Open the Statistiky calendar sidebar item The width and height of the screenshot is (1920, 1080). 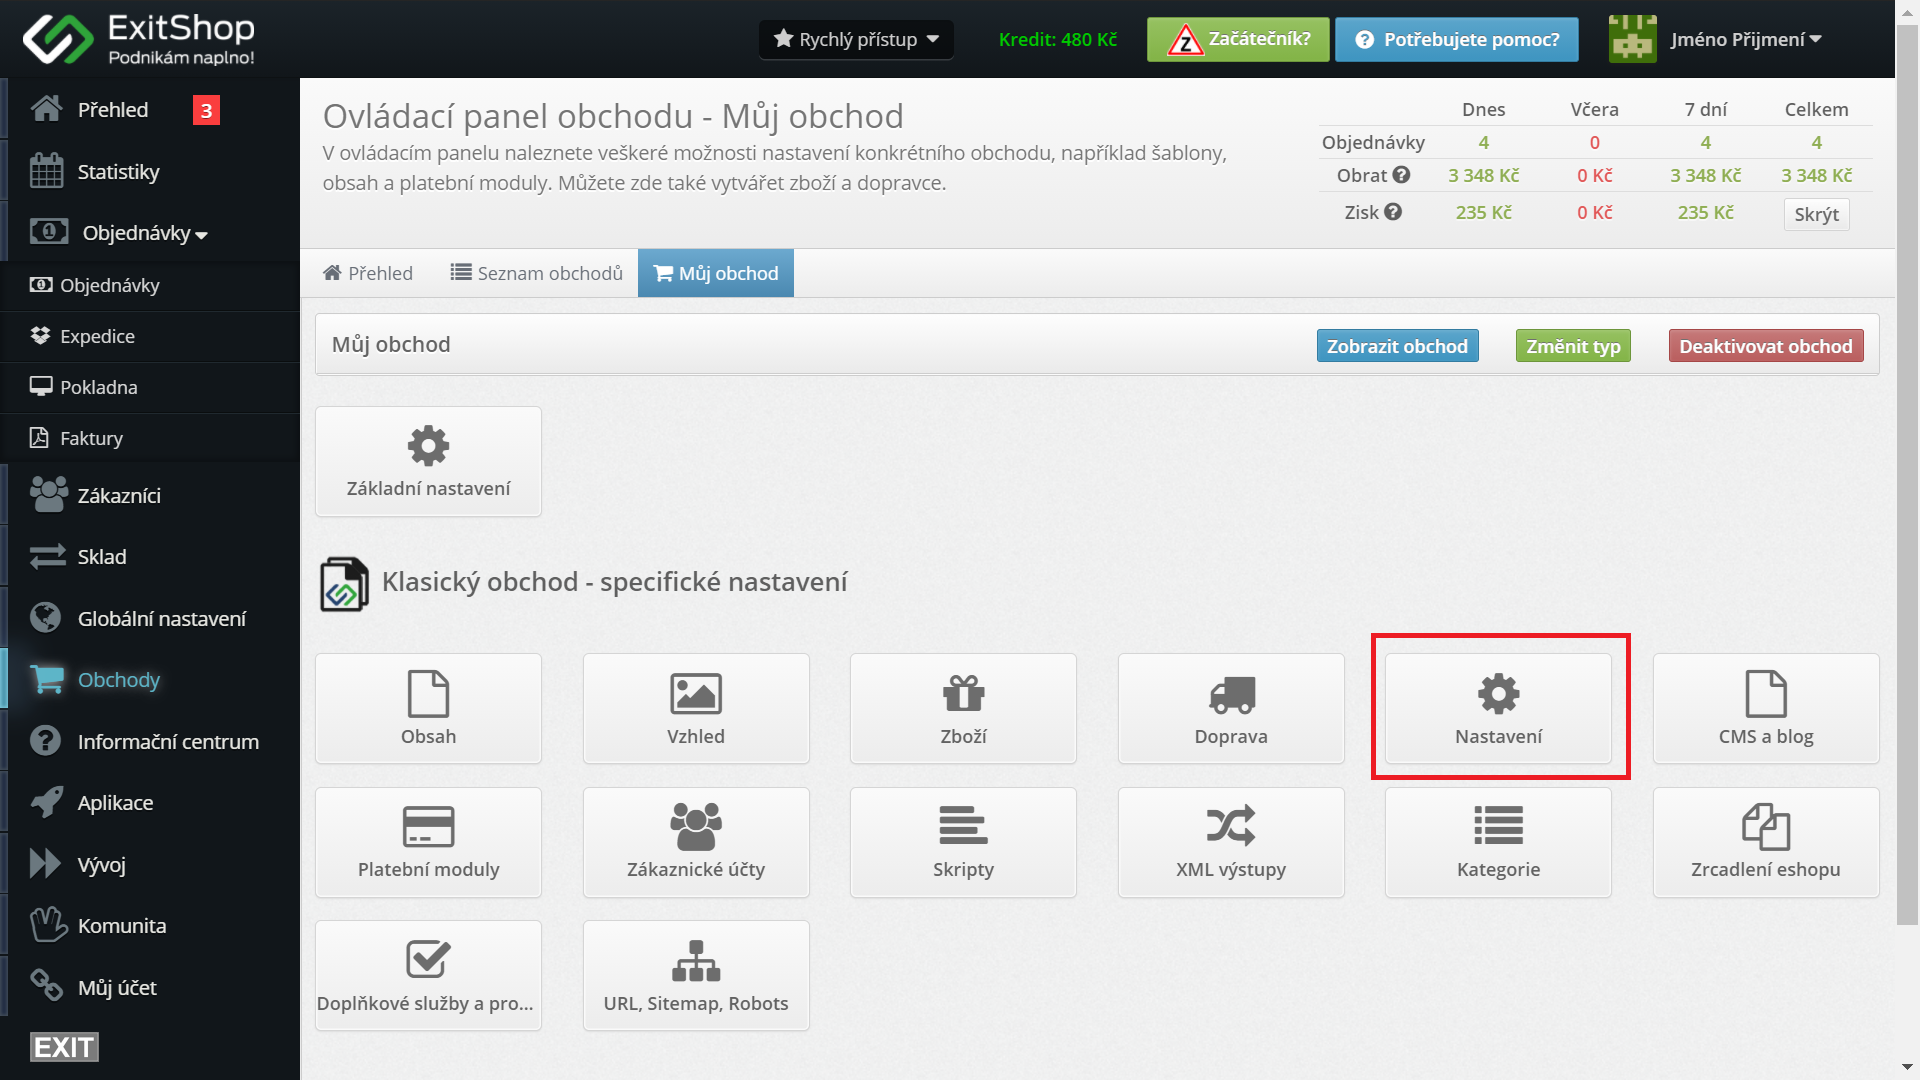(118, 172)
